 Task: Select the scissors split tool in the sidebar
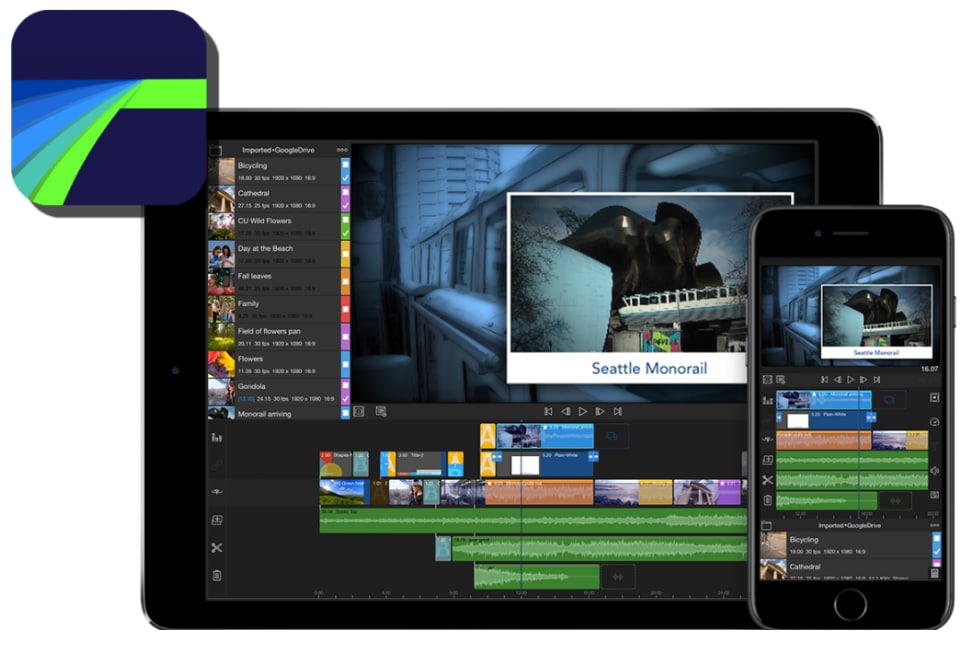tap(216, 549)
